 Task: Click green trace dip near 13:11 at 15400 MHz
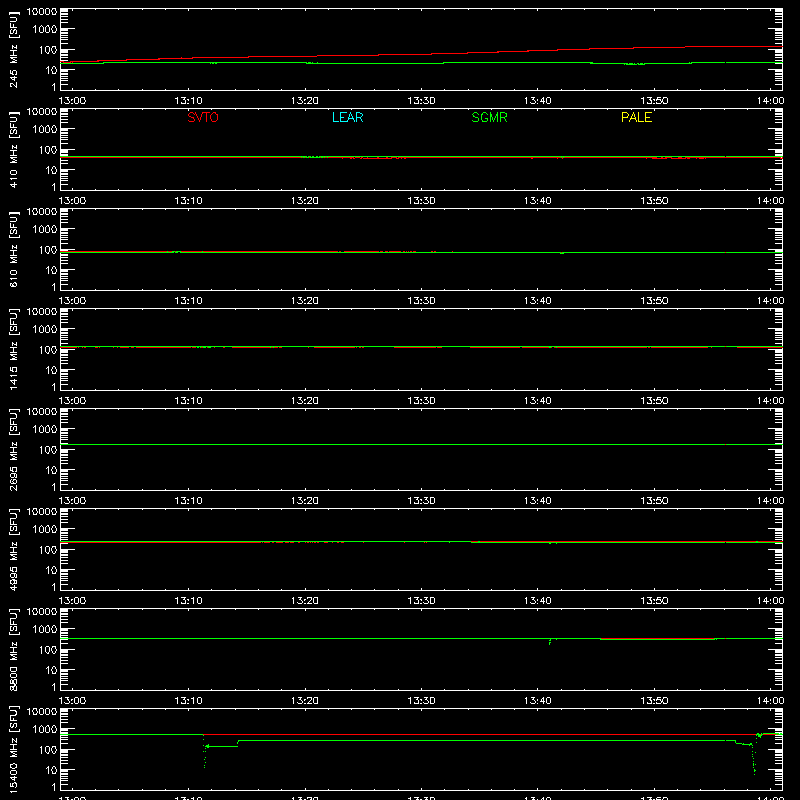[x=205, y=753]
